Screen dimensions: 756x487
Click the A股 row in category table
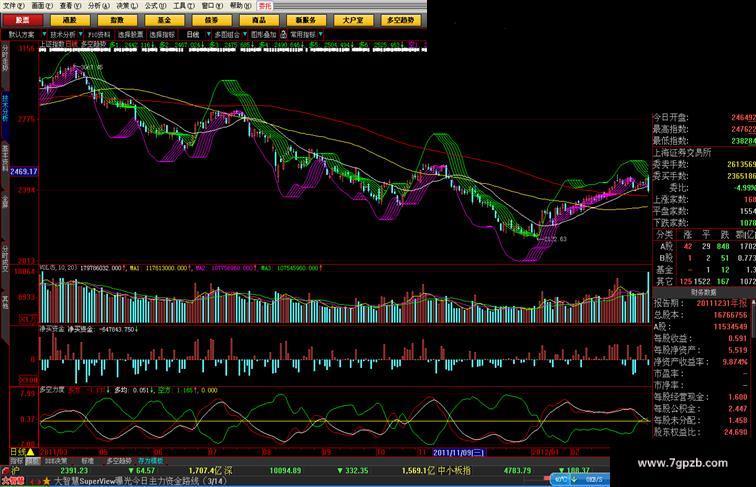[x=704, y=246]
